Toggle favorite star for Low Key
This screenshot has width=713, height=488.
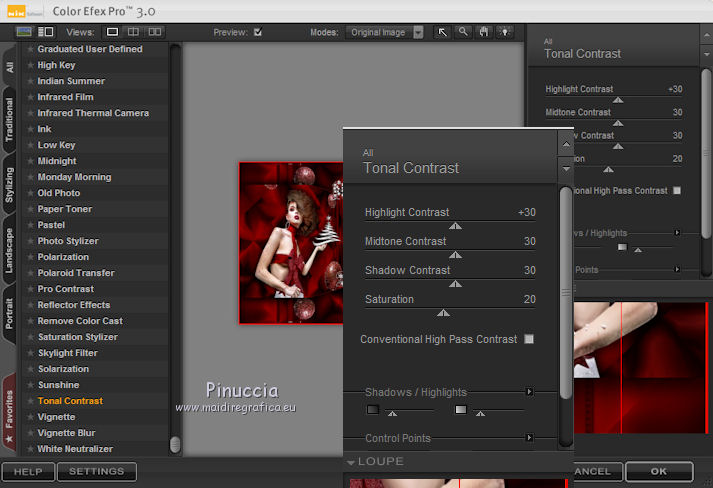30,145
